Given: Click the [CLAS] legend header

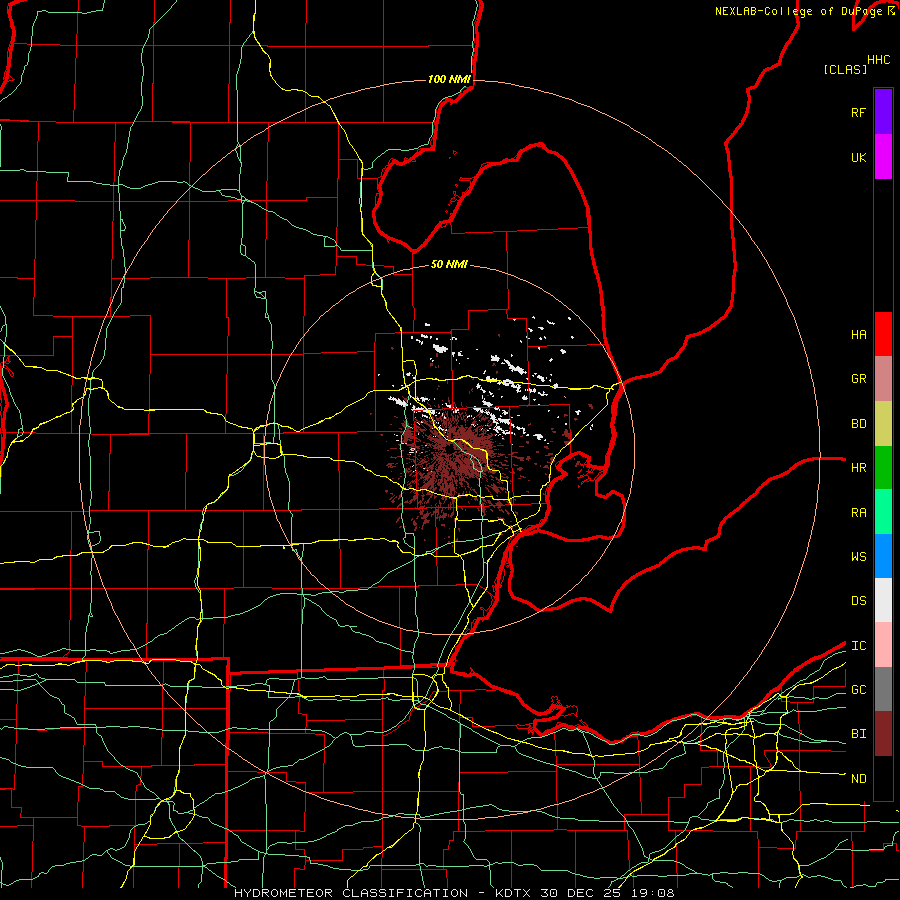Looking at the screenshot, I should pos(845,69).
